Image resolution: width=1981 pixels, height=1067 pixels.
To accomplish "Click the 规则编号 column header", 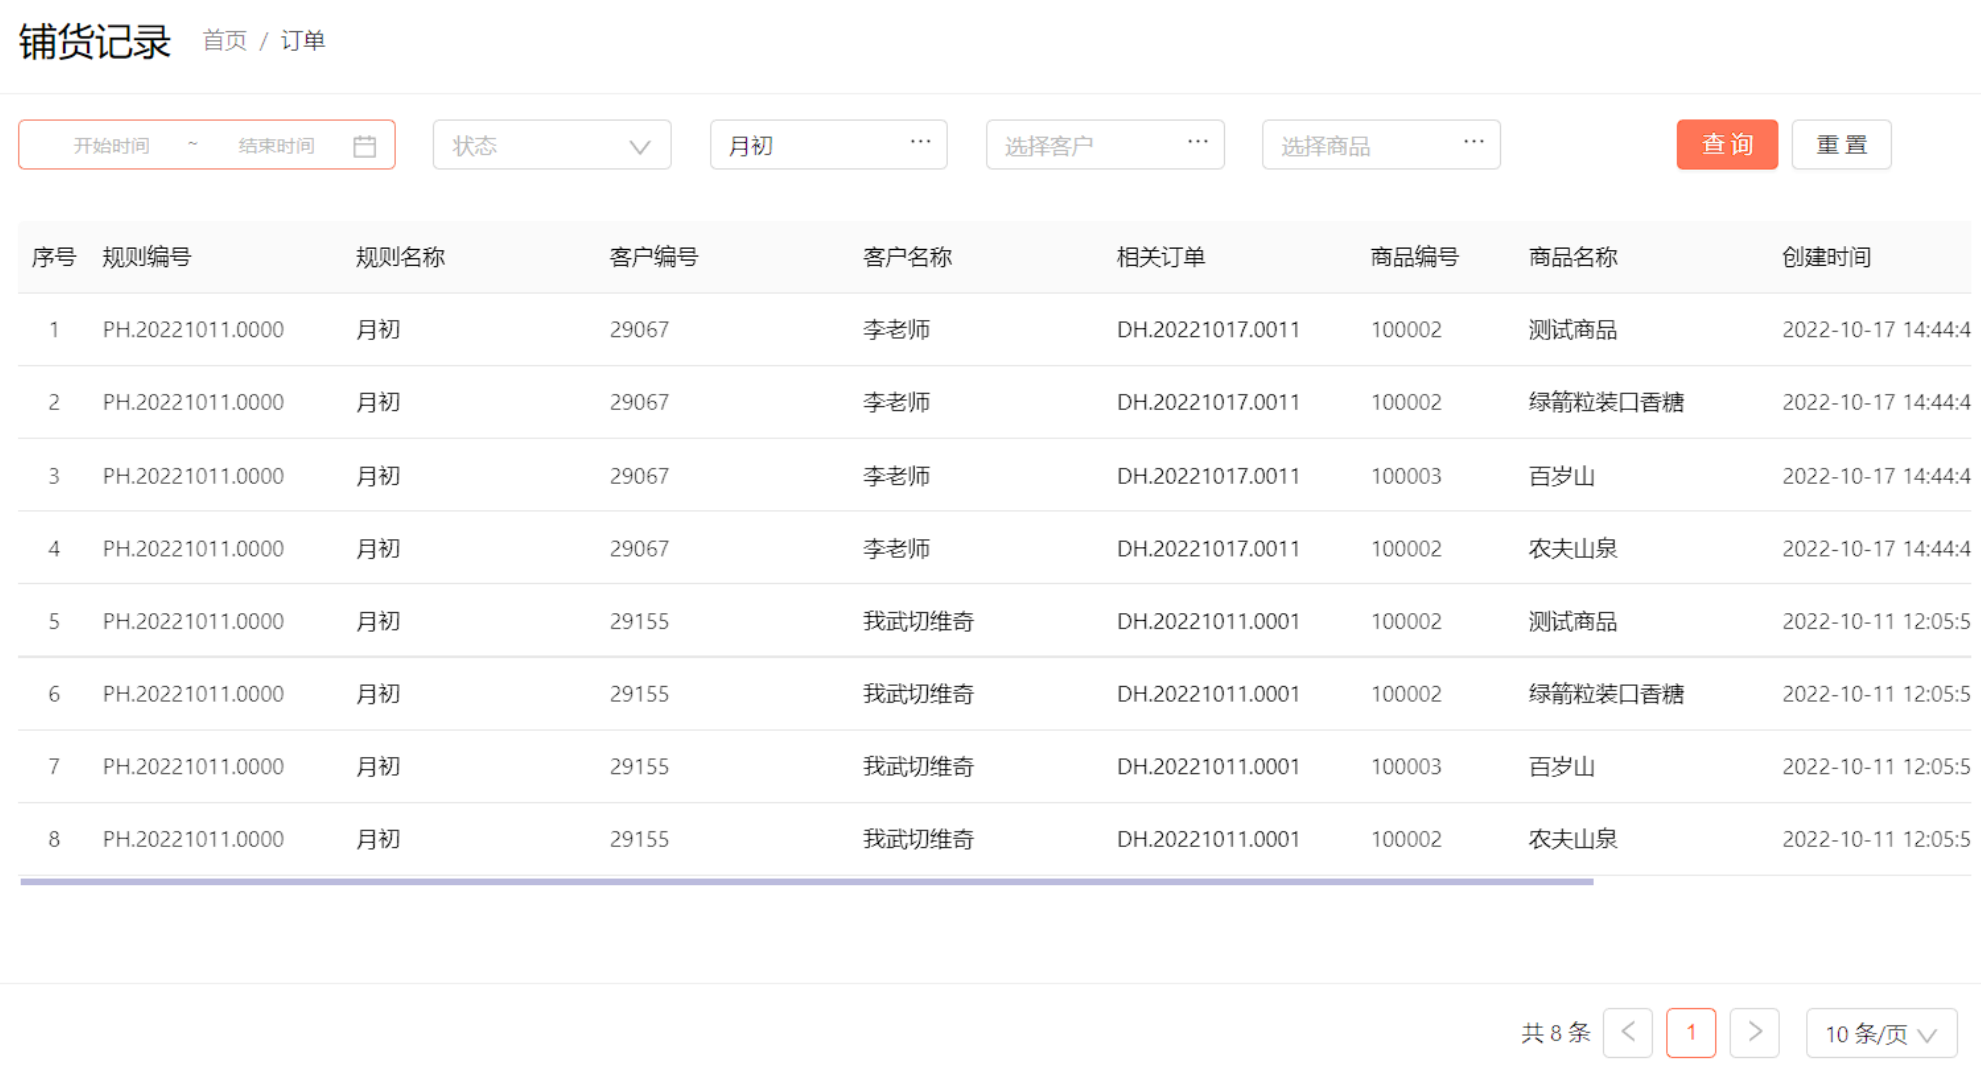I will (147, 257).
